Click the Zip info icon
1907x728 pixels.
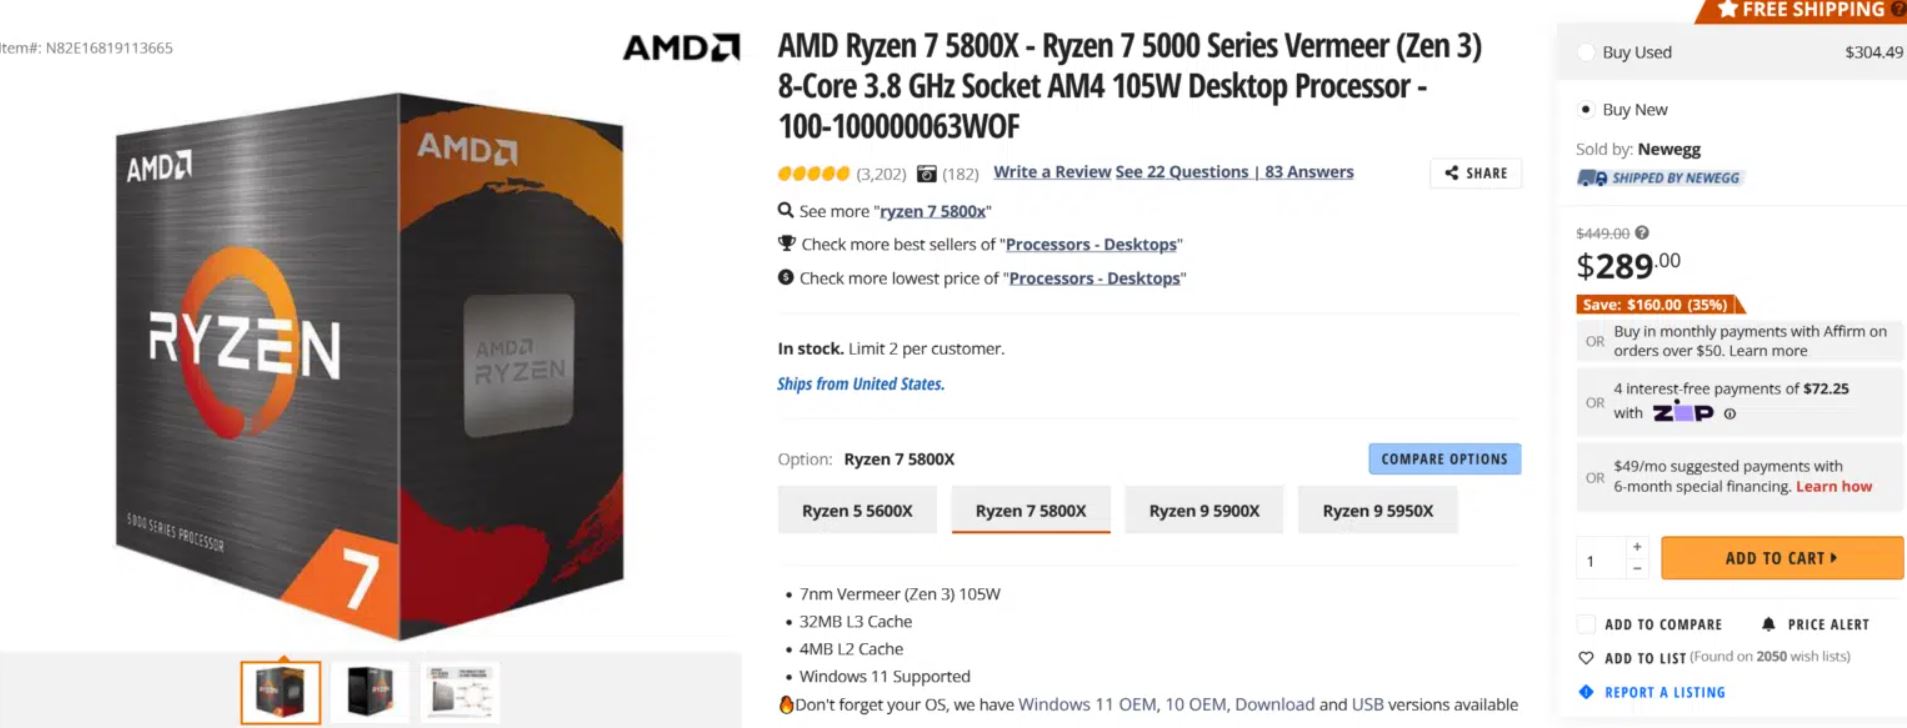click(x=1730, y=414)
